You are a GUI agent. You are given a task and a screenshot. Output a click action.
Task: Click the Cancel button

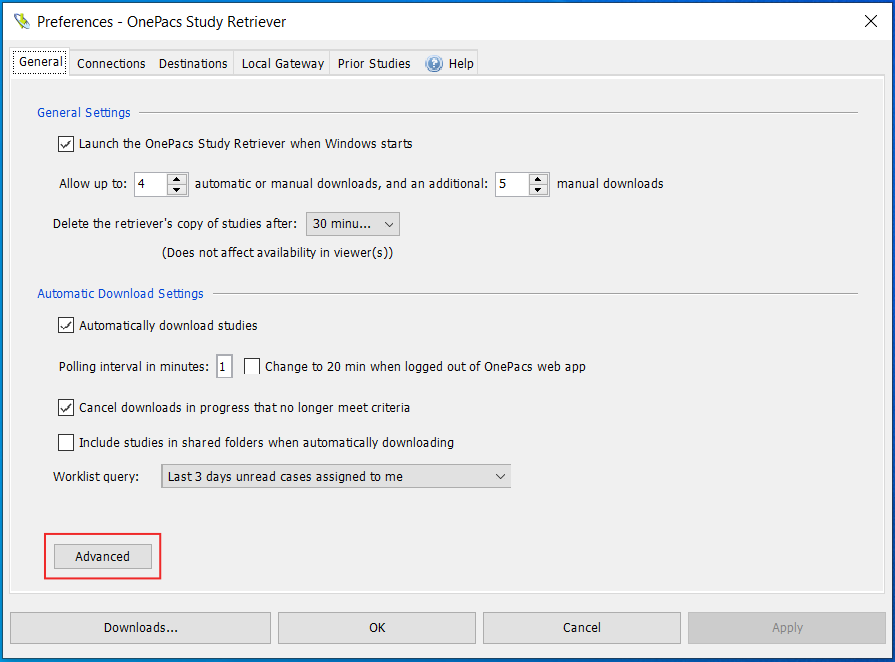(582, 628)
